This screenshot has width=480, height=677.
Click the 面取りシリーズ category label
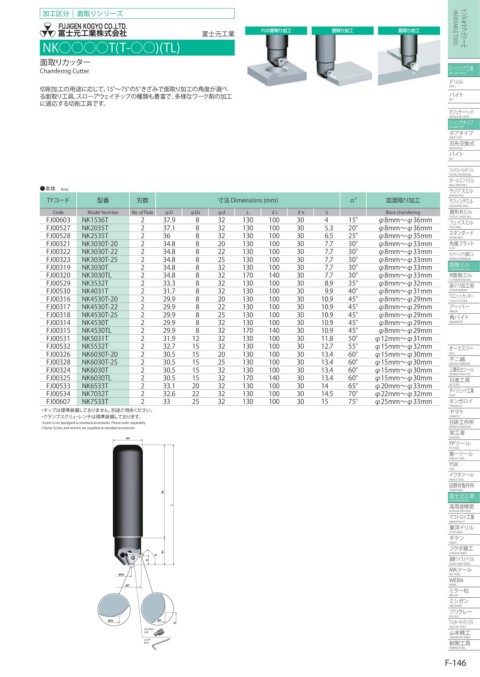pyautogui.click(x=100, y=13)
